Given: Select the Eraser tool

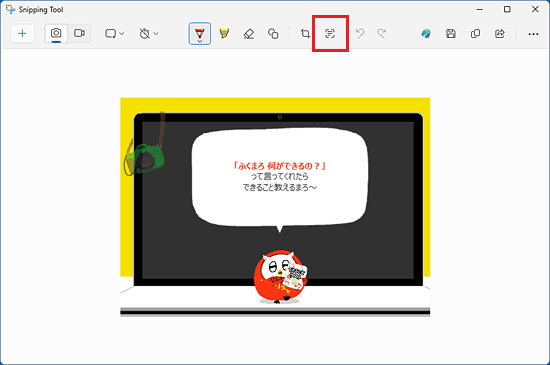Looking at the screenshot, I should point(249,34).
